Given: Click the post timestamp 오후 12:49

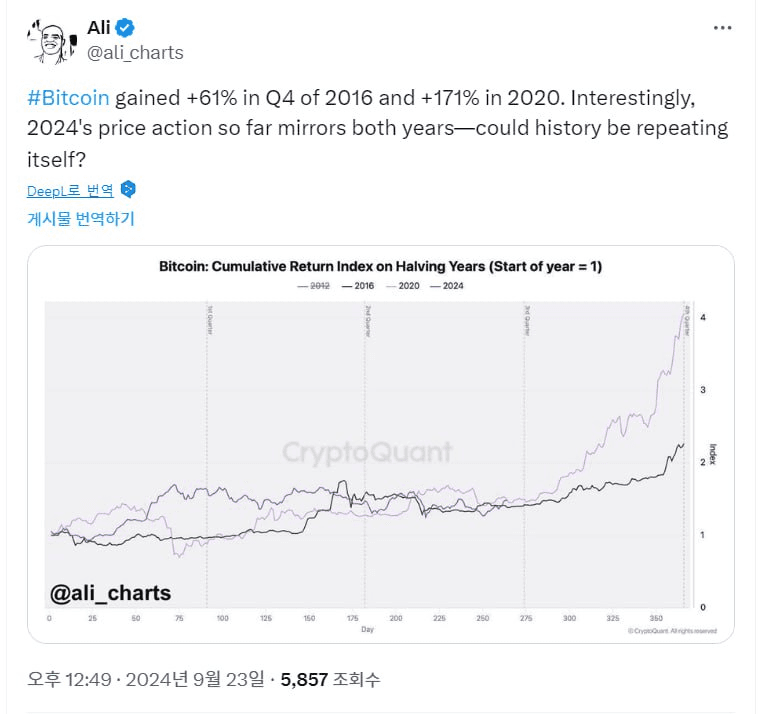Looking at the screenshot, I should (x=69, y=679).
